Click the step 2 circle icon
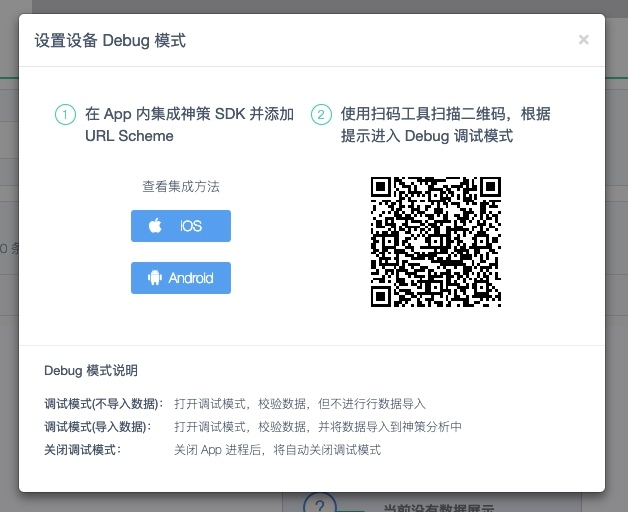Image resolution: width=628 pixels, height=512 pixels. point(321,115)
